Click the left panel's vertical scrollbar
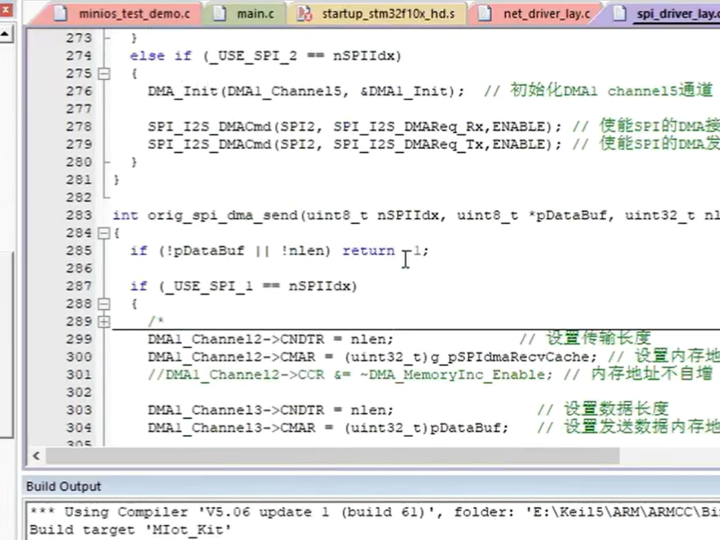 click(9, 300)
